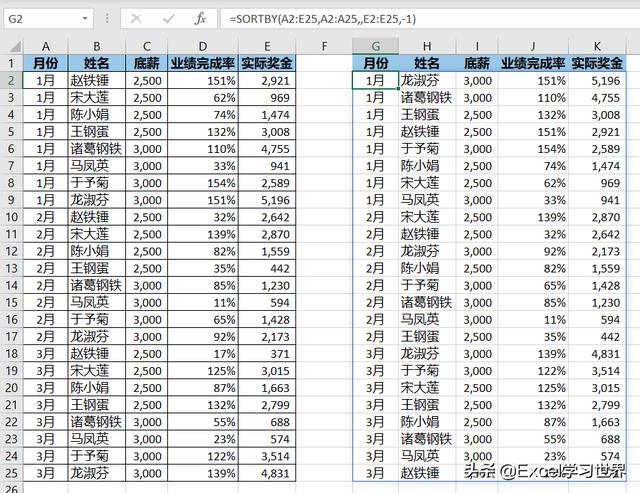The height and width of the screenshot is (493, 640).
Task: Select column J header
Action: click(533, 47)
